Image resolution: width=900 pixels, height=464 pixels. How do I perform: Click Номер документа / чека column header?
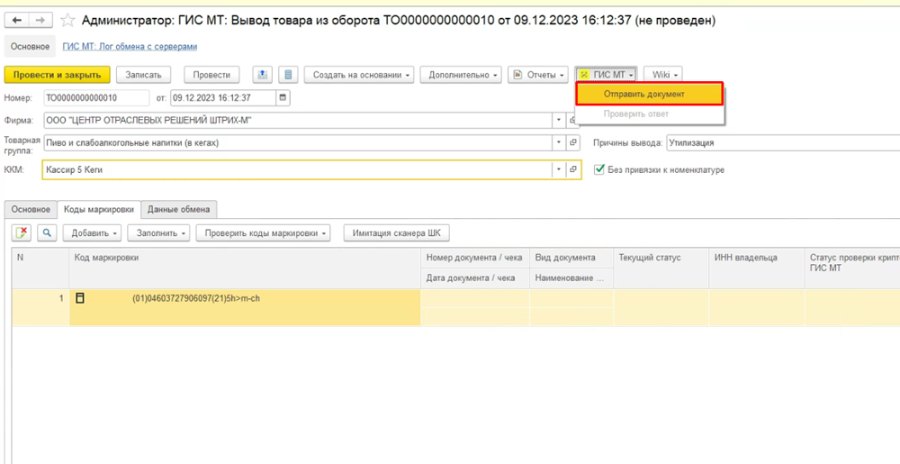point(475,258)
